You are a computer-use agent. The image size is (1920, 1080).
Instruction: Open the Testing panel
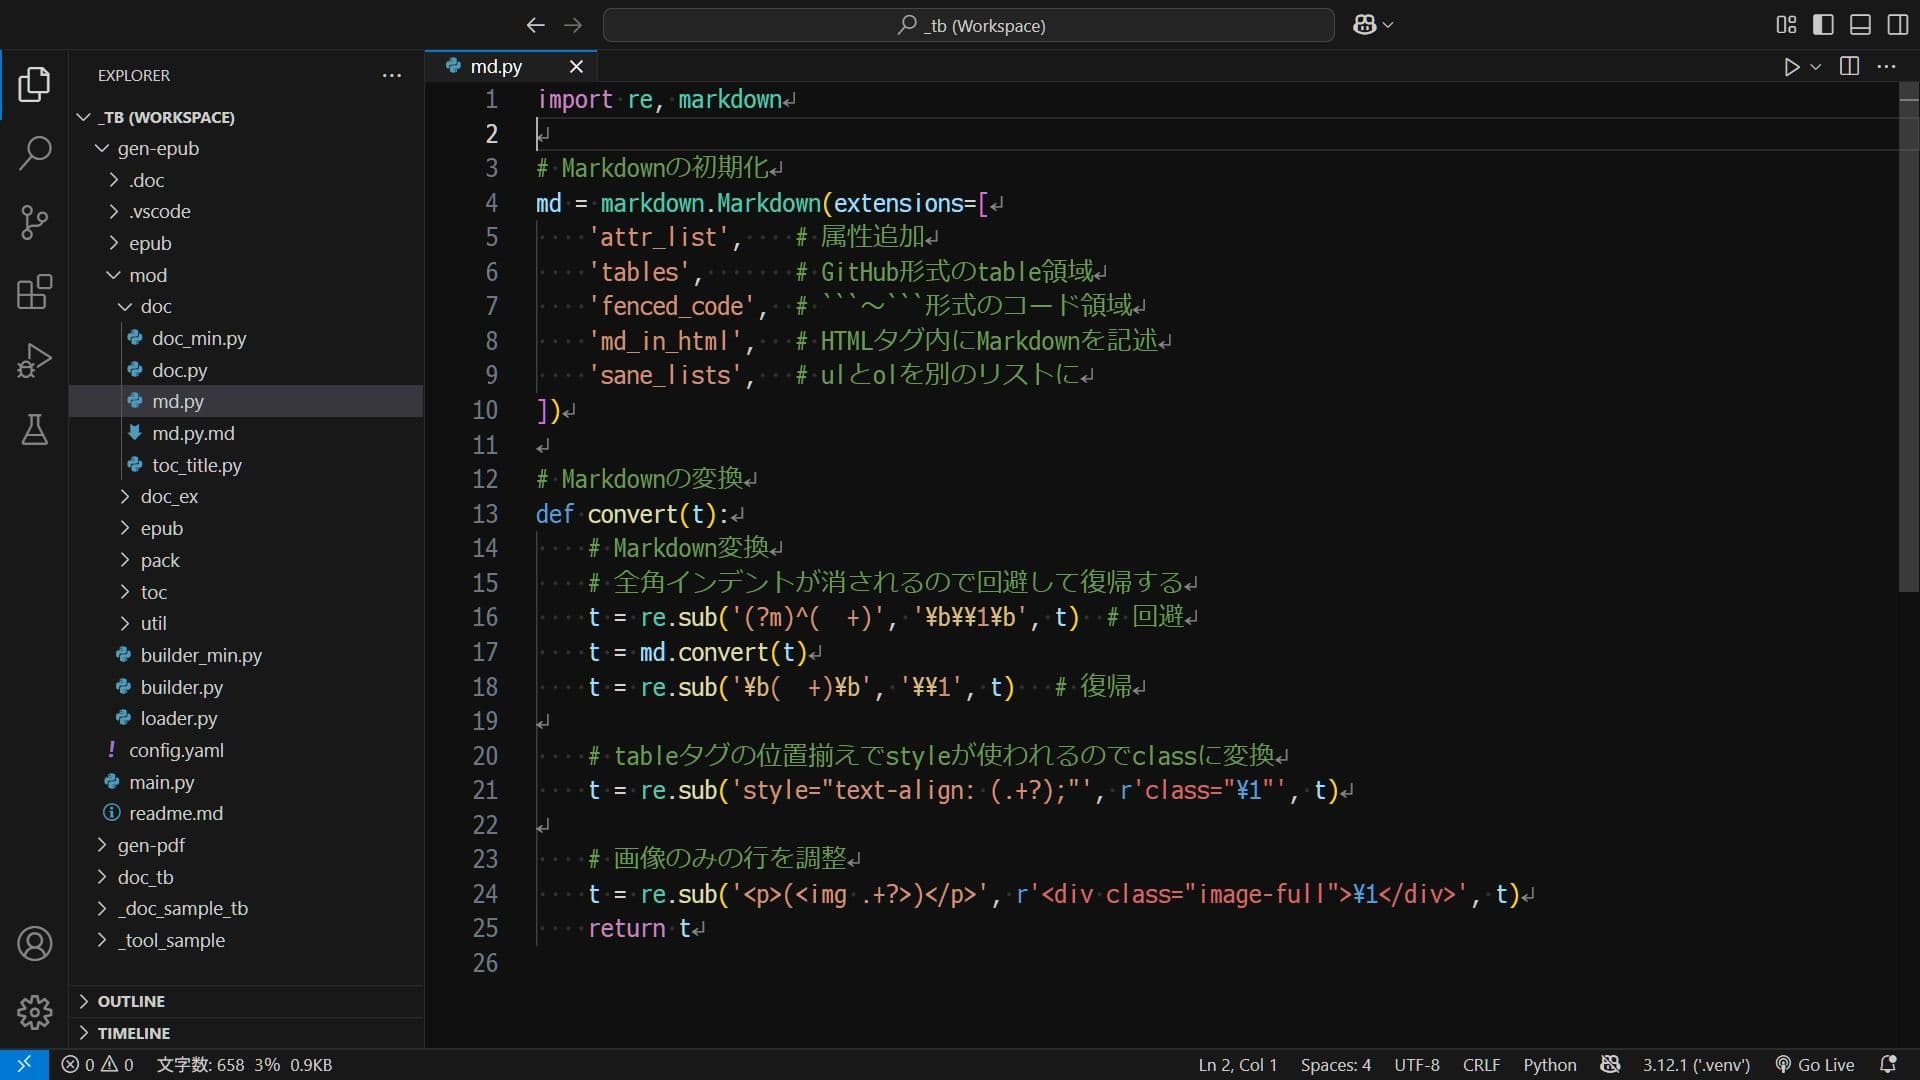(35, 430)
